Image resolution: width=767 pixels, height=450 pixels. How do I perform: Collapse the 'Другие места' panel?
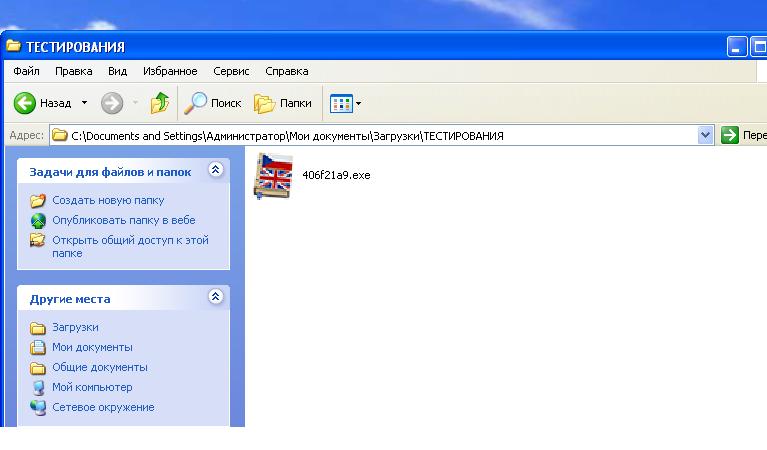[x=215, y=297]
